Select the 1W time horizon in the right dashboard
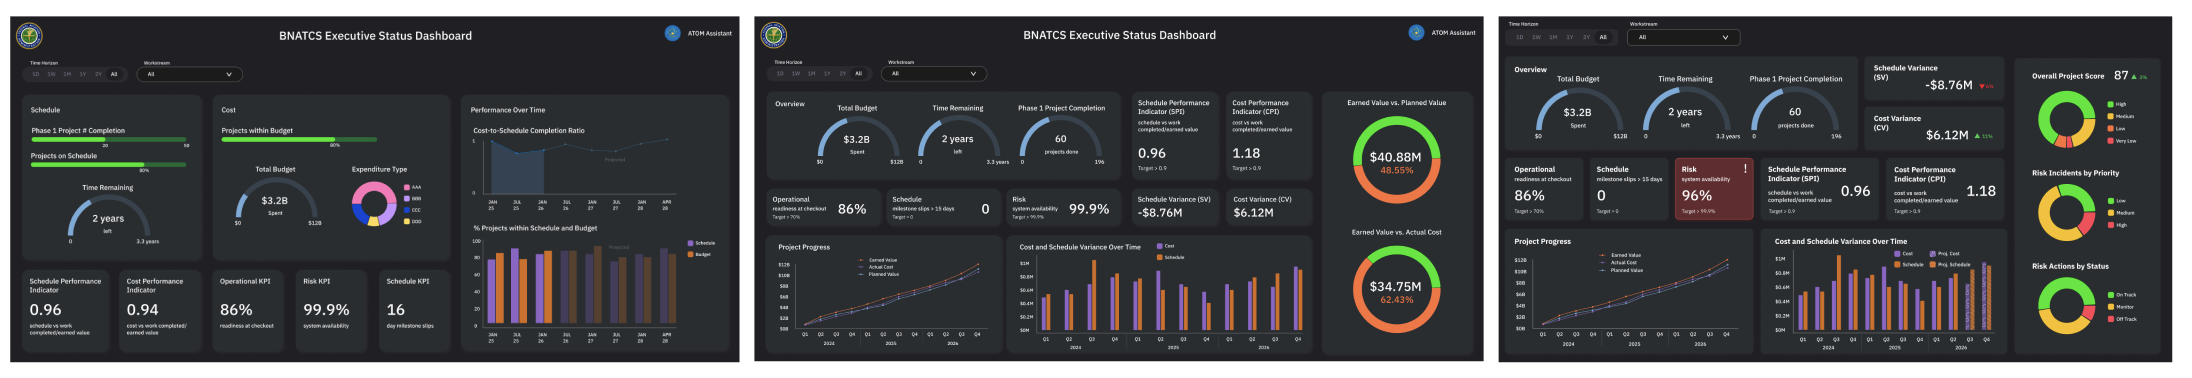This screenshot has width=2192, height=378. click(x=1536, y=37)
